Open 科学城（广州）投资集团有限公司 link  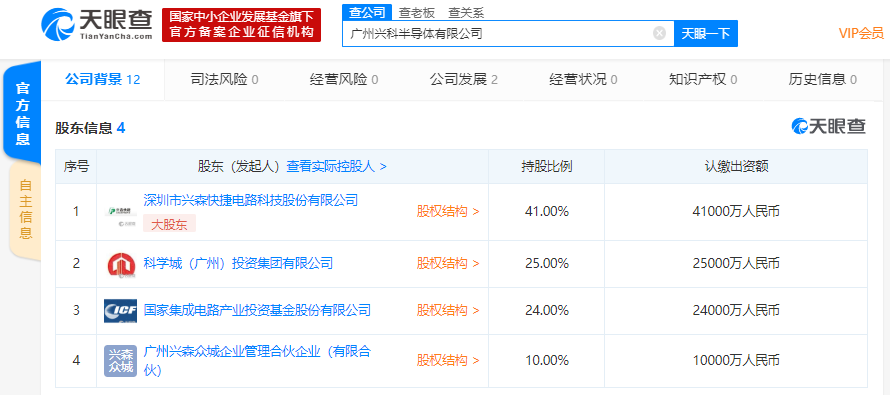pos(238,263)
